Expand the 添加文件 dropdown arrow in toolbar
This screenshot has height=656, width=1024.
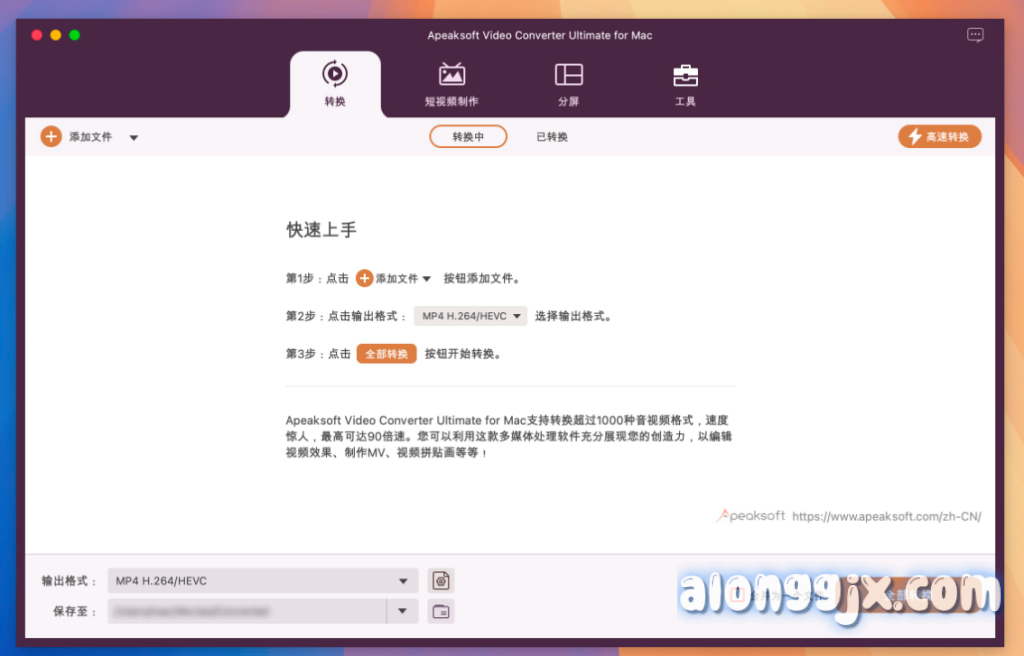click(134, 138)
